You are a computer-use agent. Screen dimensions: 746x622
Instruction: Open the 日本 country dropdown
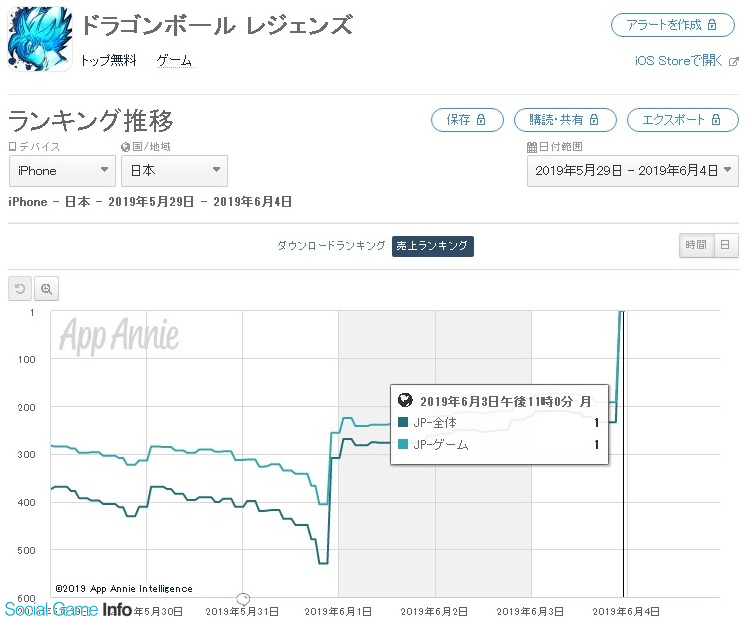pos(174,170)
